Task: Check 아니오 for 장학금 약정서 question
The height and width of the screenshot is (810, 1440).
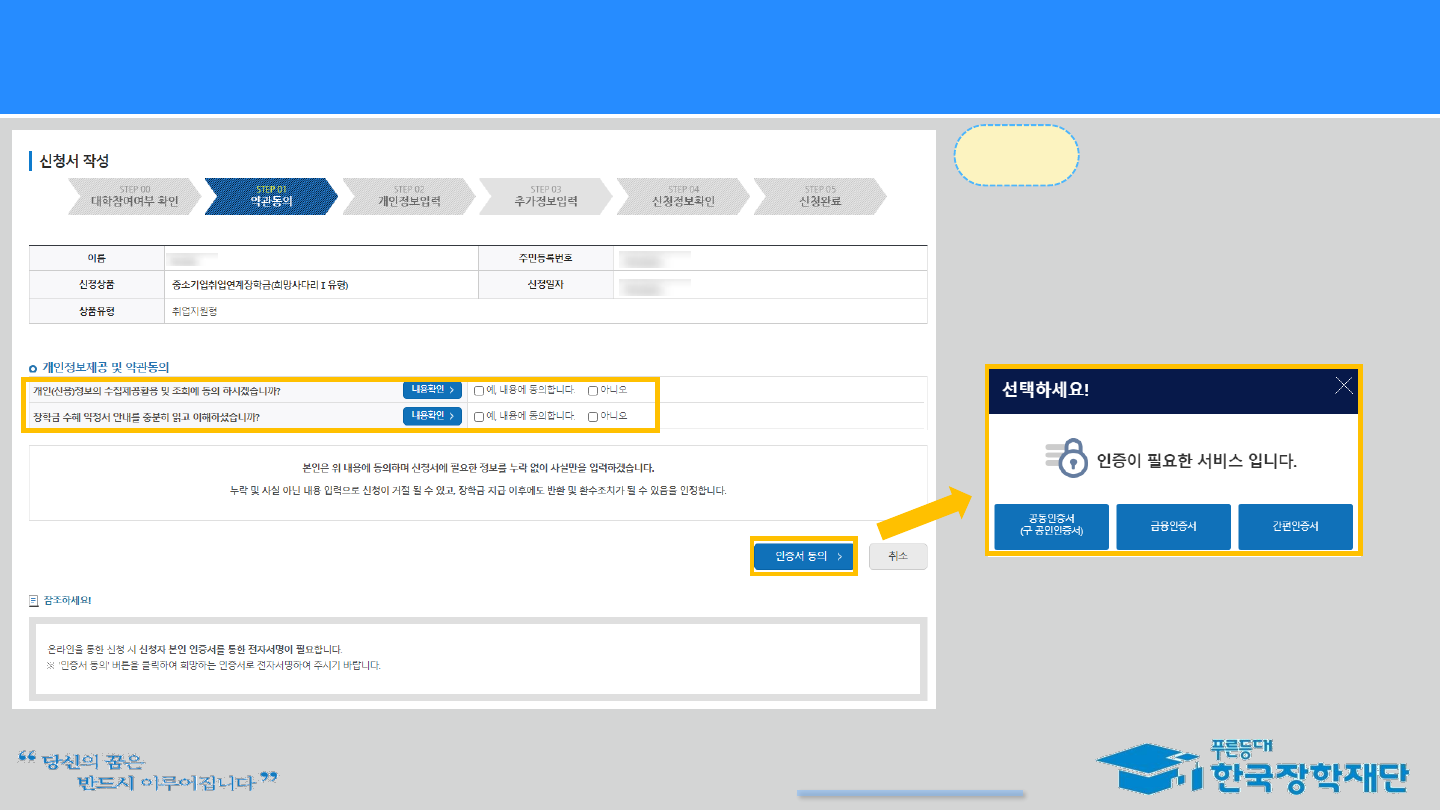Action: [x=593, y=416]
